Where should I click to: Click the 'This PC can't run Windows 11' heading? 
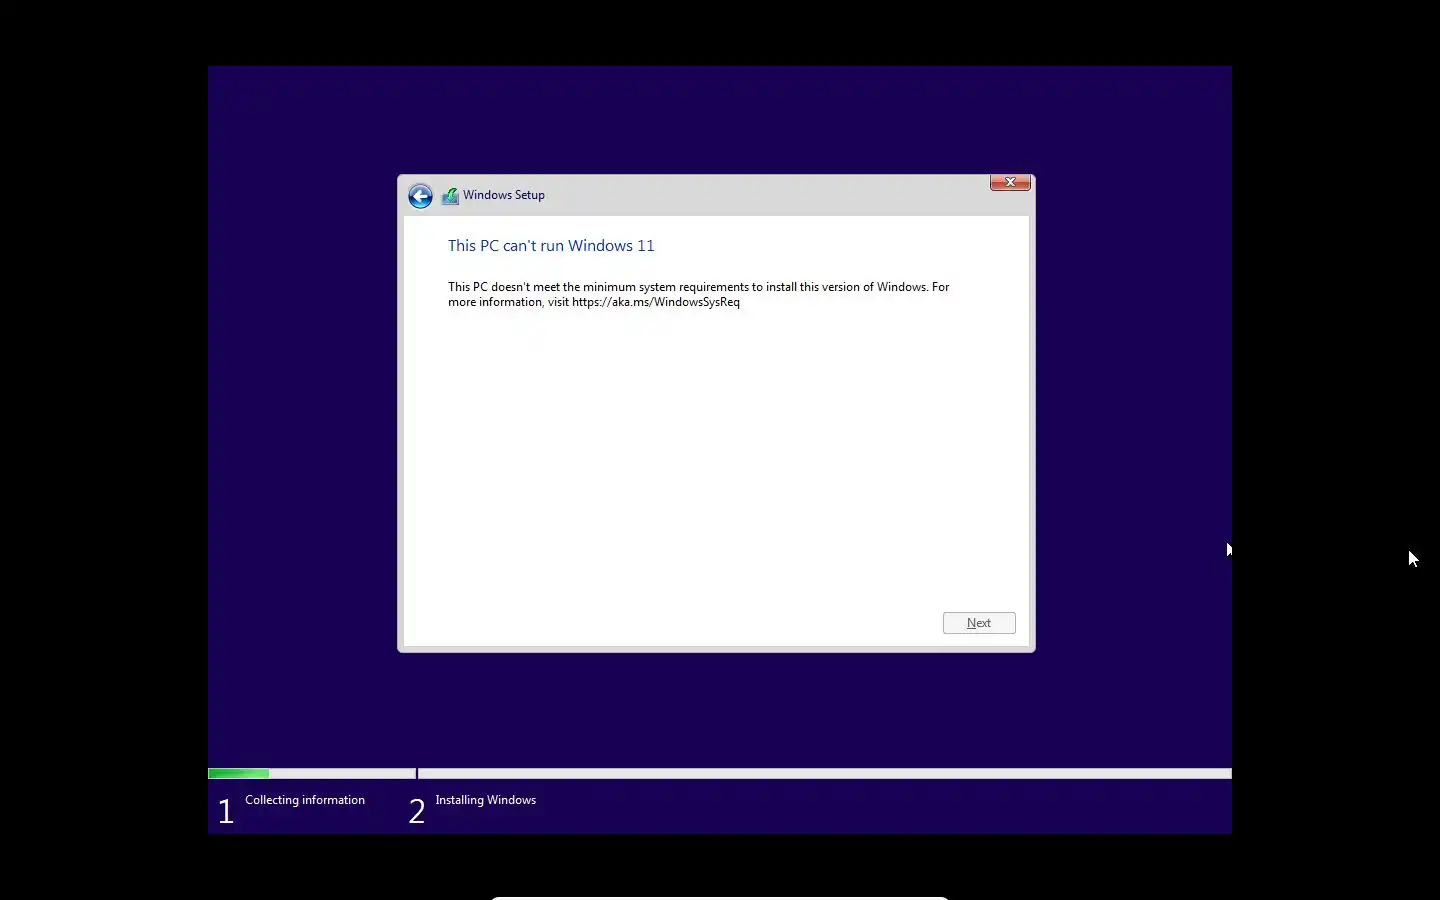tap(551, 246)
